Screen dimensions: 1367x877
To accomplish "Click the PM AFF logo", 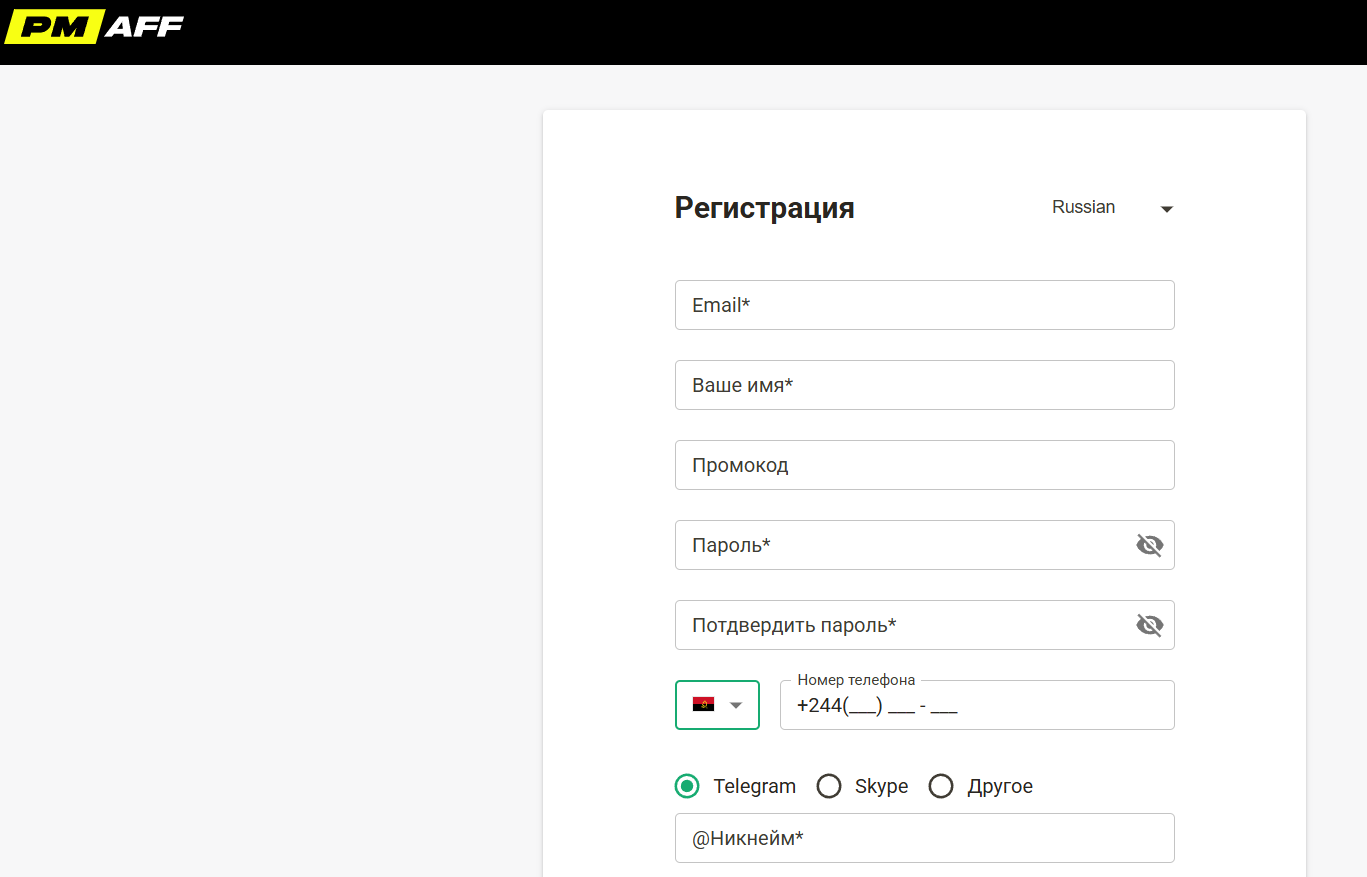I will click(x=94, y=27).
